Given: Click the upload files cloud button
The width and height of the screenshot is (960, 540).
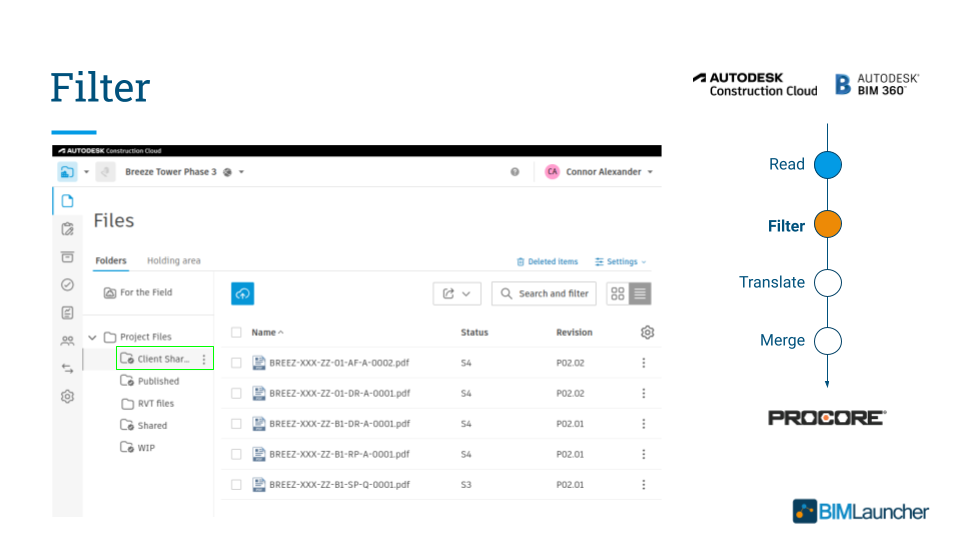Looking at the screenshot, I should pos(242,293).
